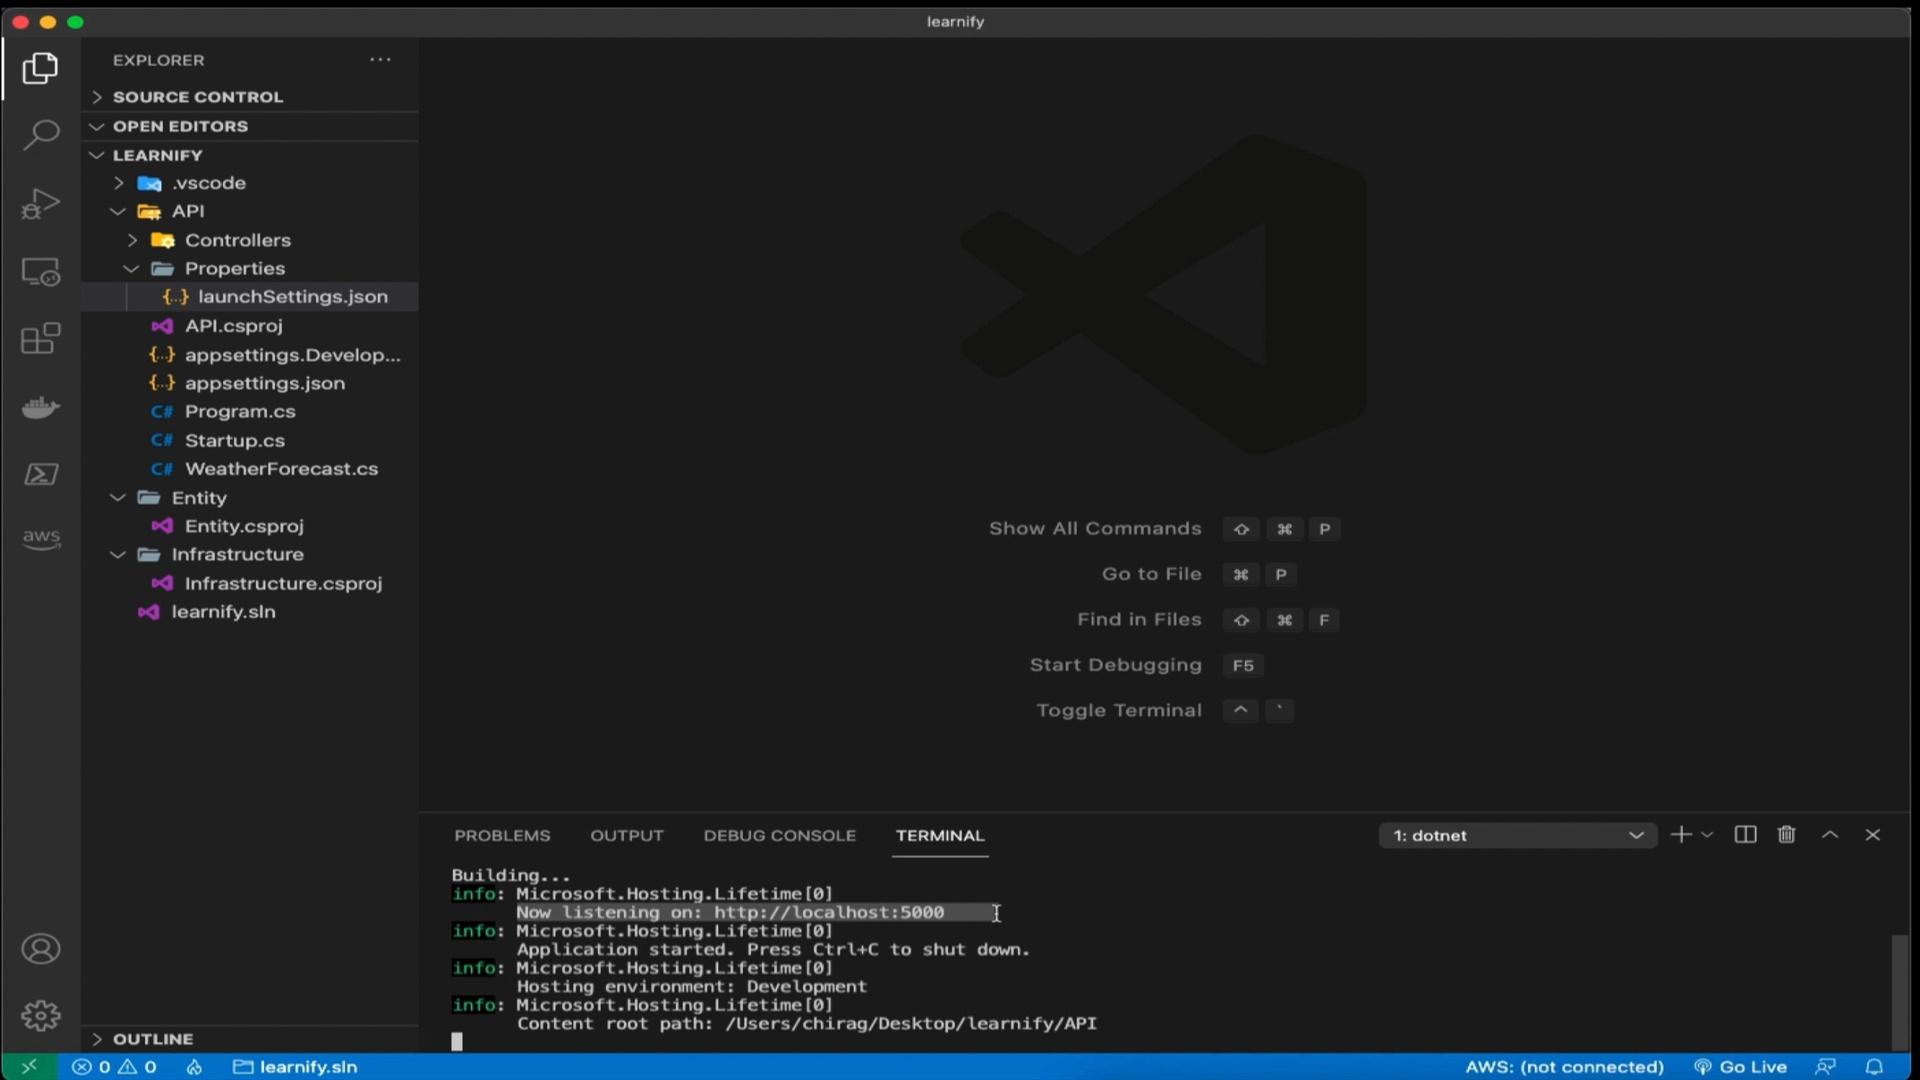Open Startup.cs file
1920x1080 pixels.
click(x=250, y=440)
